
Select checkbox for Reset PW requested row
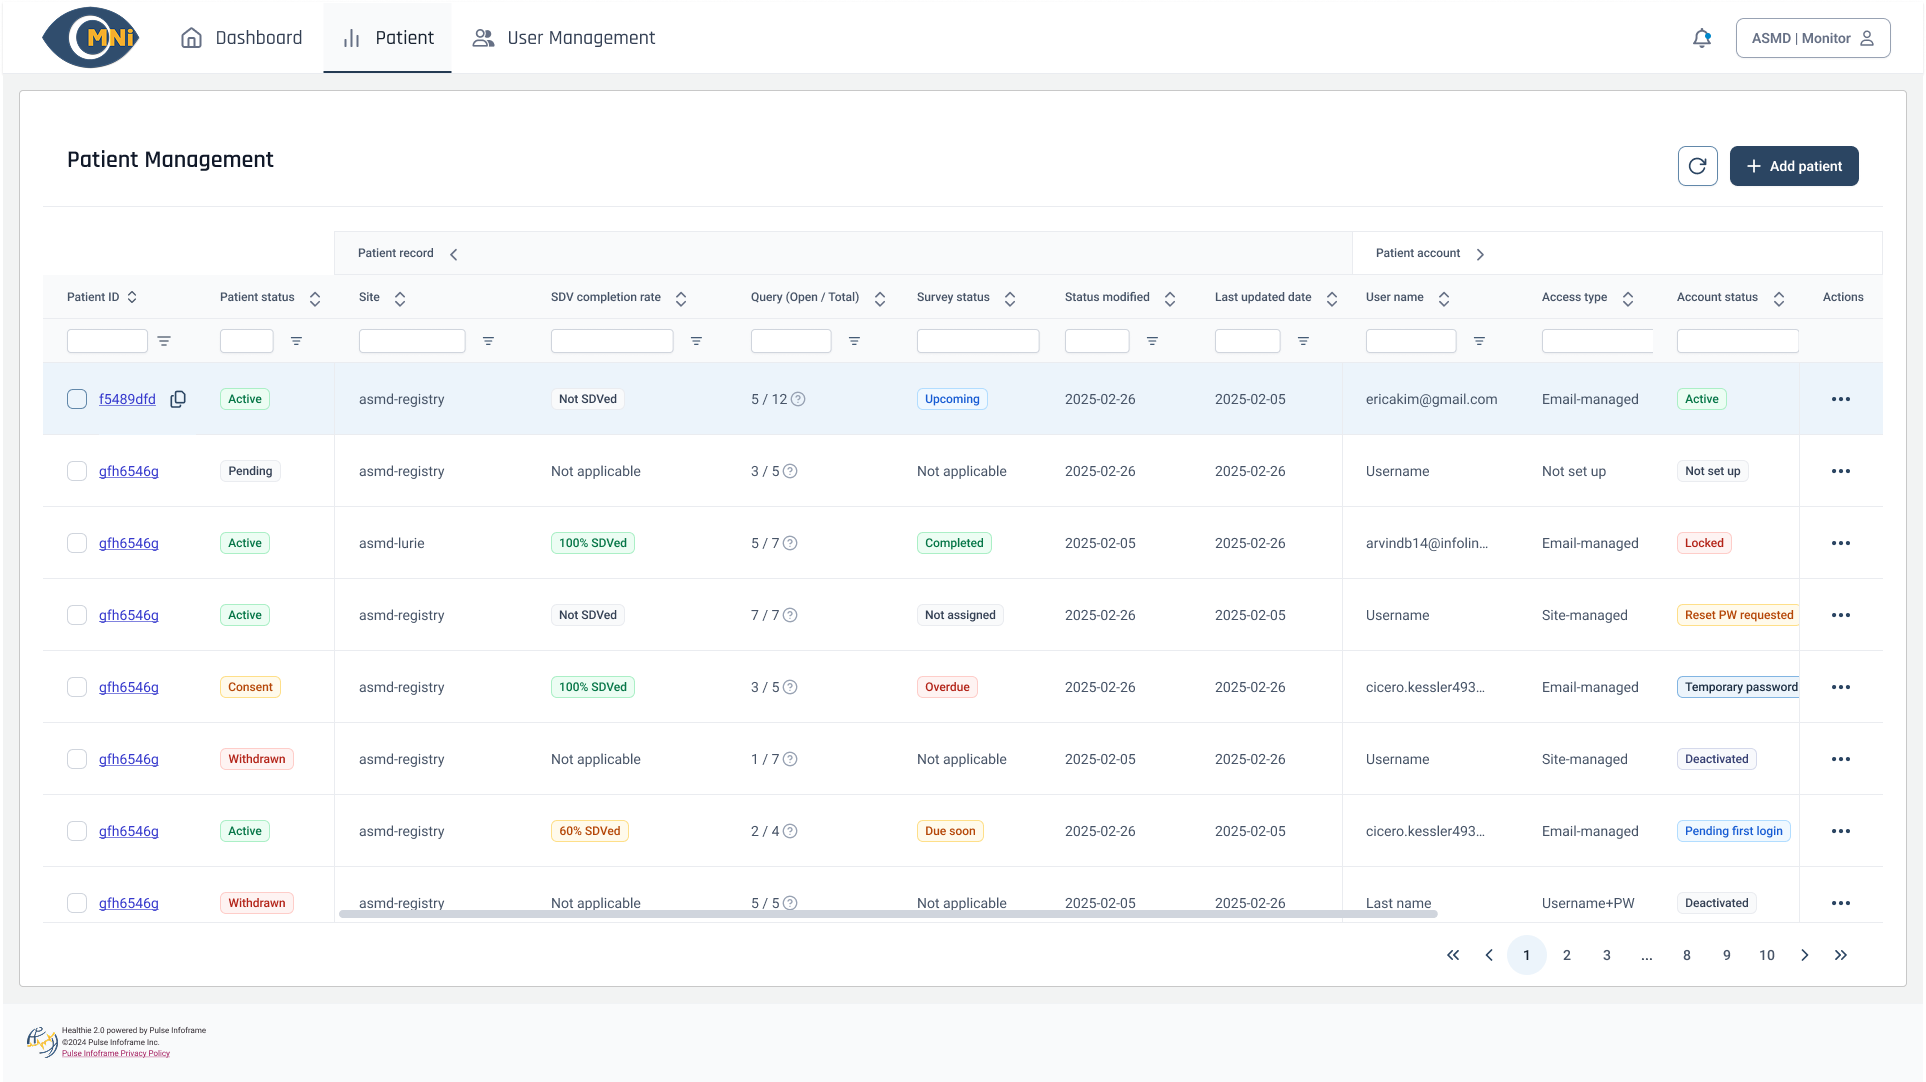tap(77, 615)
